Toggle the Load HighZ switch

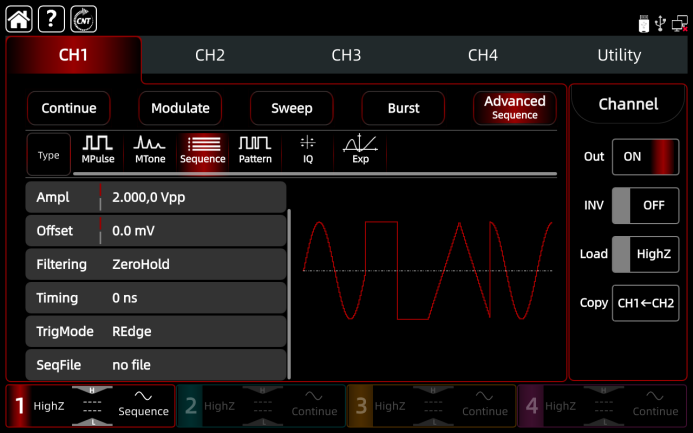click(x=645, y=254)
